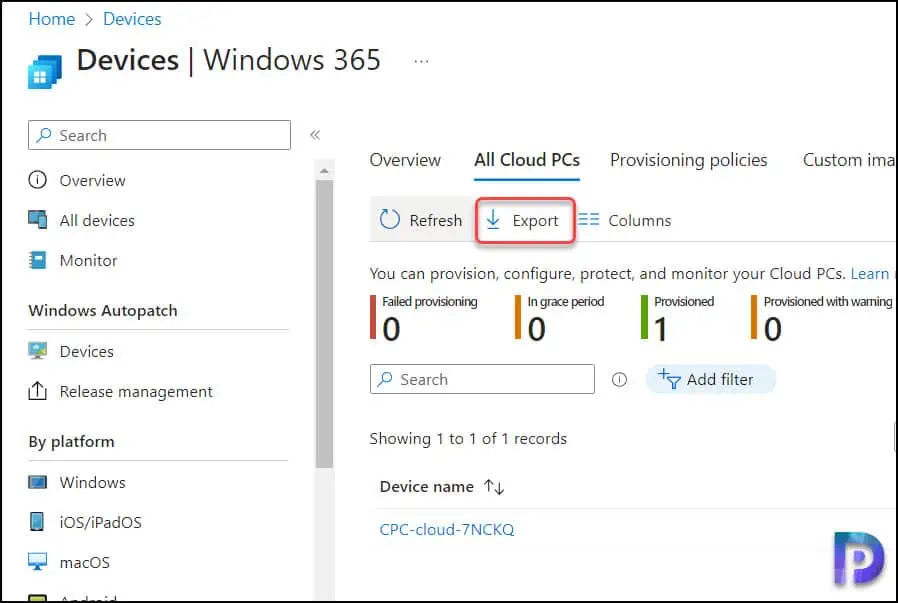
Task: Sort by Device name column
Action: (427, 487)
